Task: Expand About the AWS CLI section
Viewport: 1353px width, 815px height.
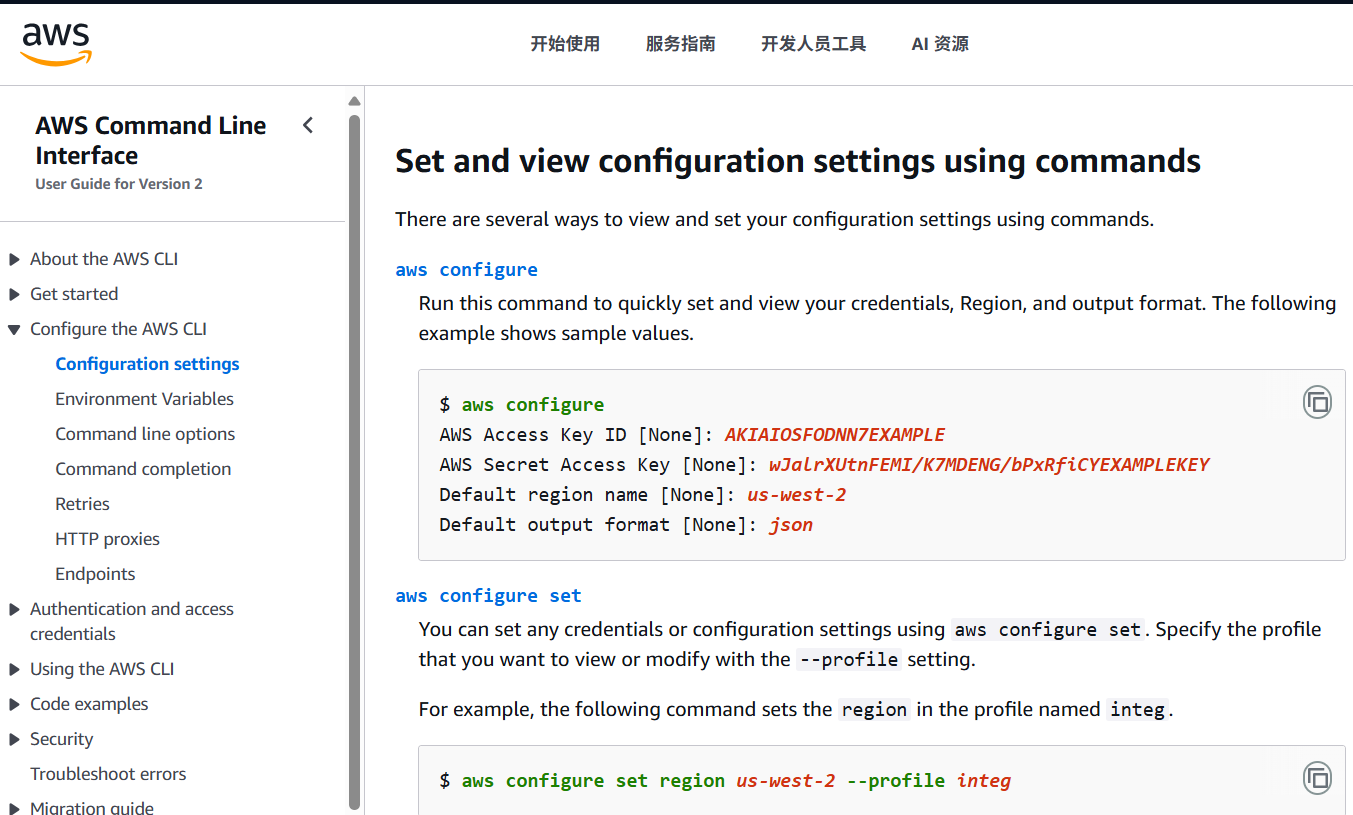Action: (14, 260)
